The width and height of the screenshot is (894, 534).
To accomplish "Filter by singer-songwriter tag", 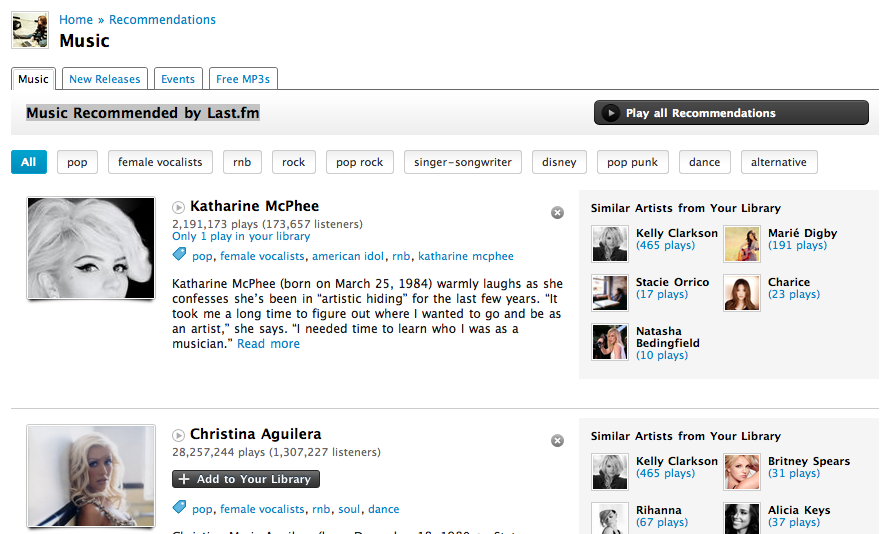I will [x=463, y=162].
